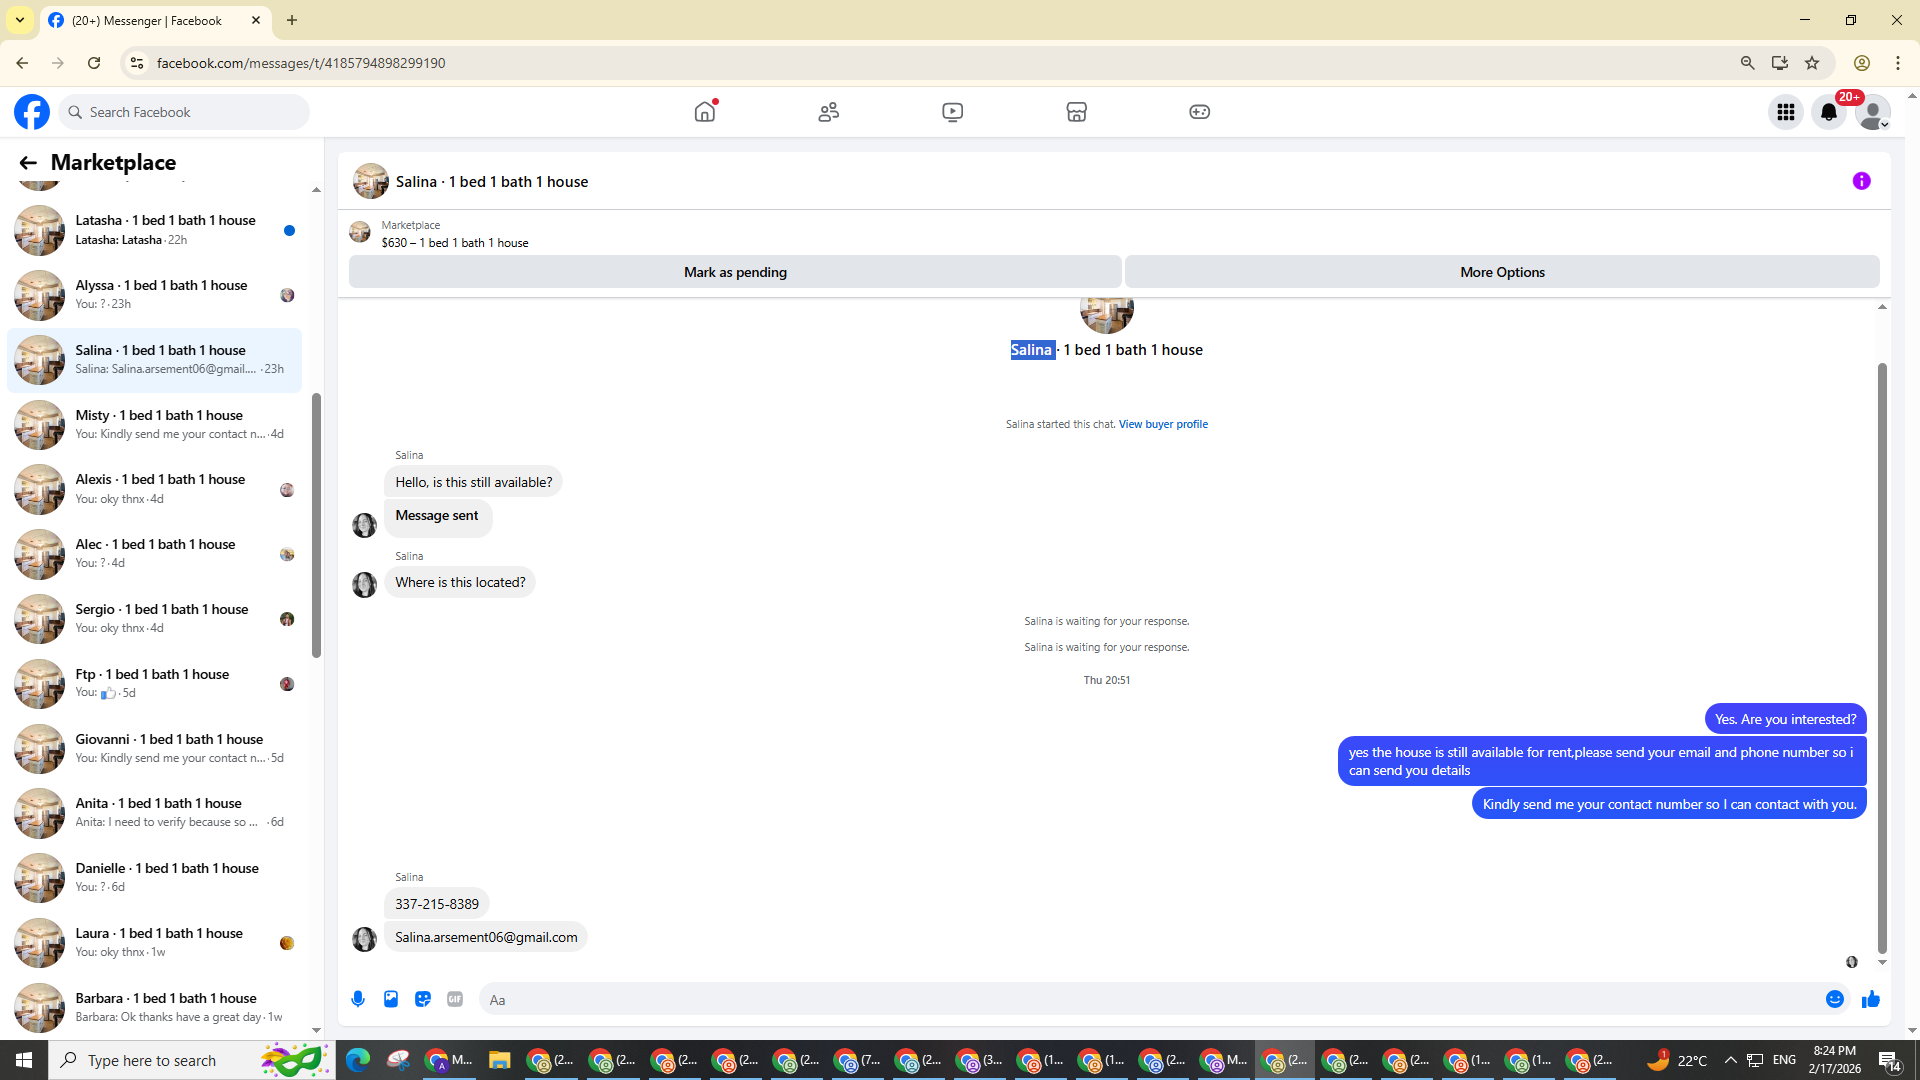Open the Facebook apps grid menu
This screenshot has height=1080, width=1920.
(x=1785, y=112)
